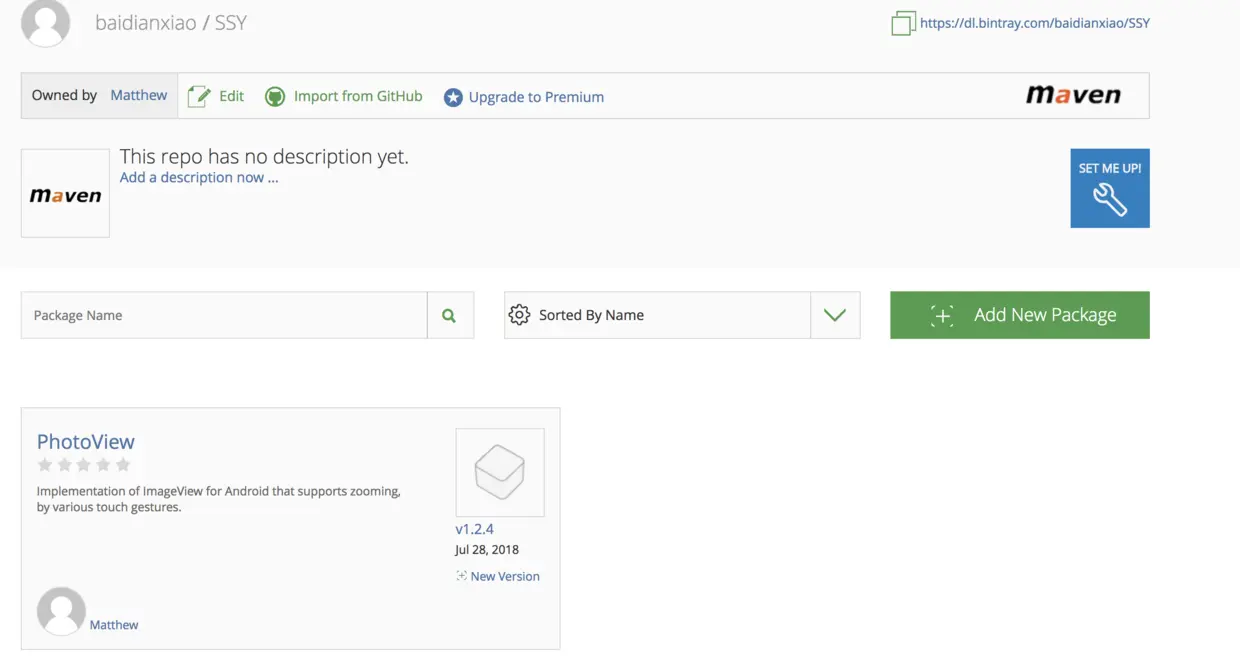Open version v1.2.4 link

pyautogui.click(x=475, y=529)
